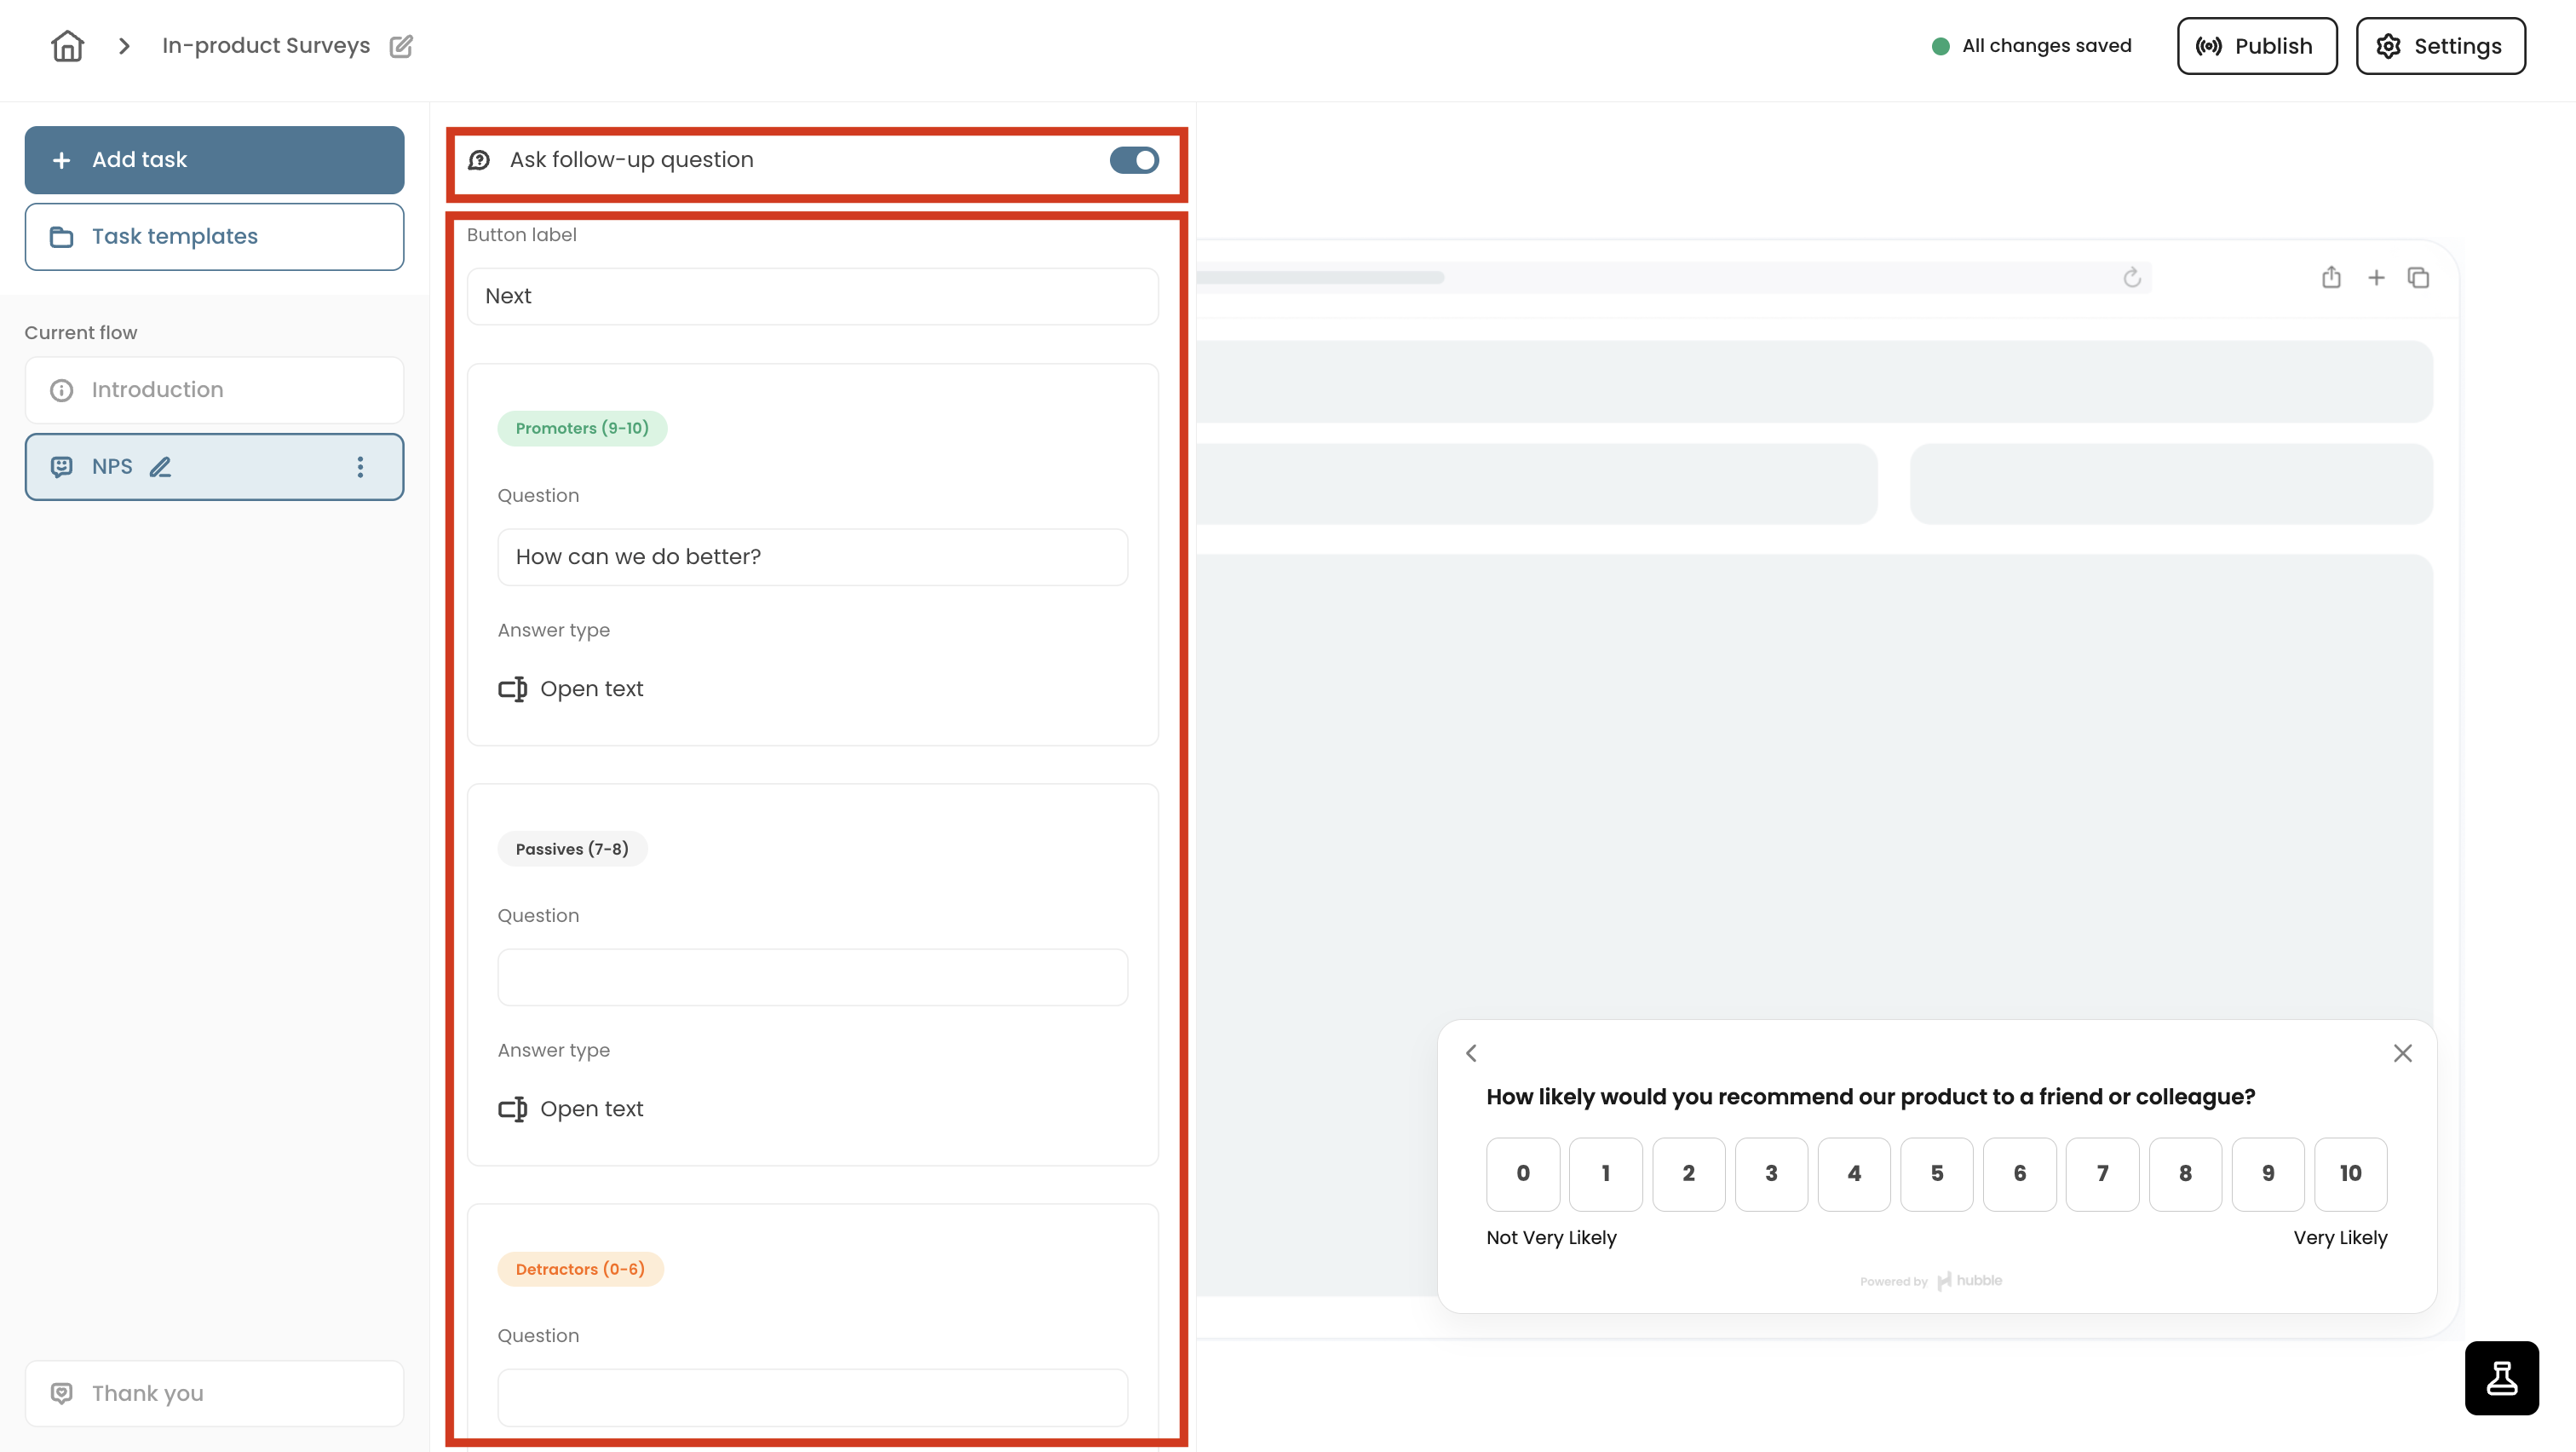This screenshot has width=2576, height=1452.
Task: Open the Promoters answer type Open text selector
Action: pos(571,689)
